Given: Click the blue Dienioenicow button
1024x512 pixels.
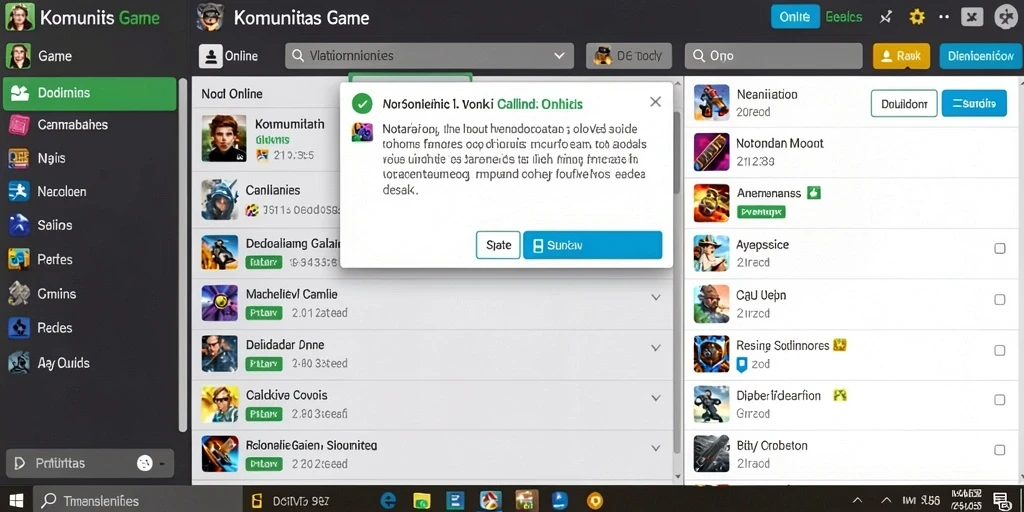Looking at the screenshot, I should pos(980,56).
